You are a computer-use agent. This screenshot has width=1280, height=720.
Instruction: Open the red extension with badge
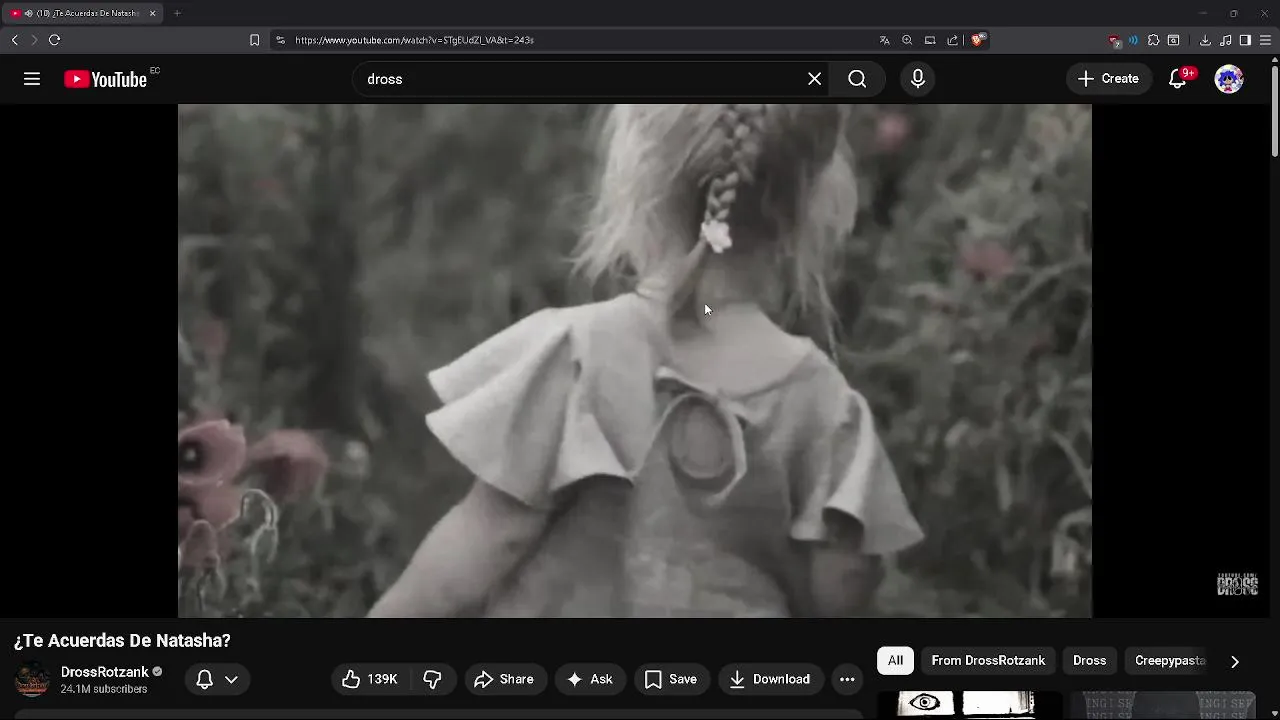[1114, 41]
